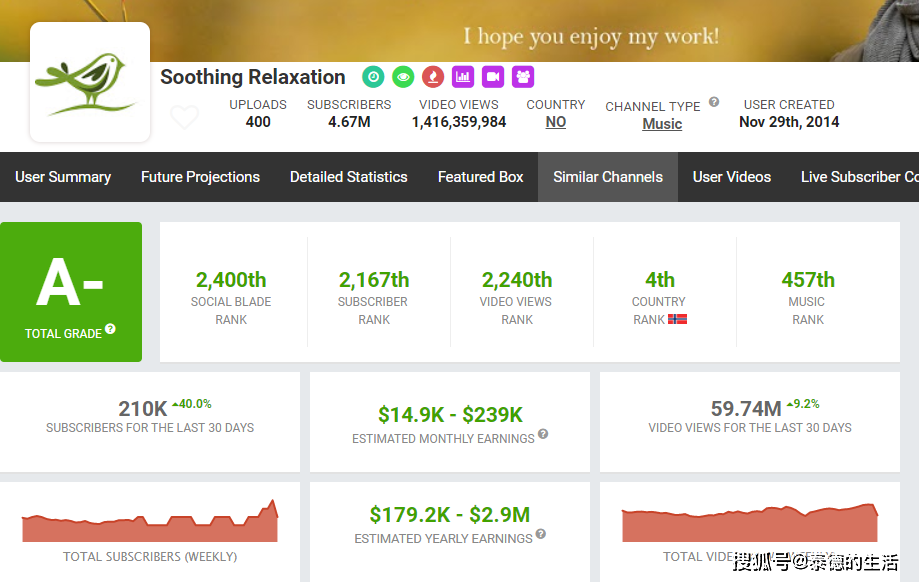
Task: Click the teal clock badge icon
Action: tap(373, 77)
